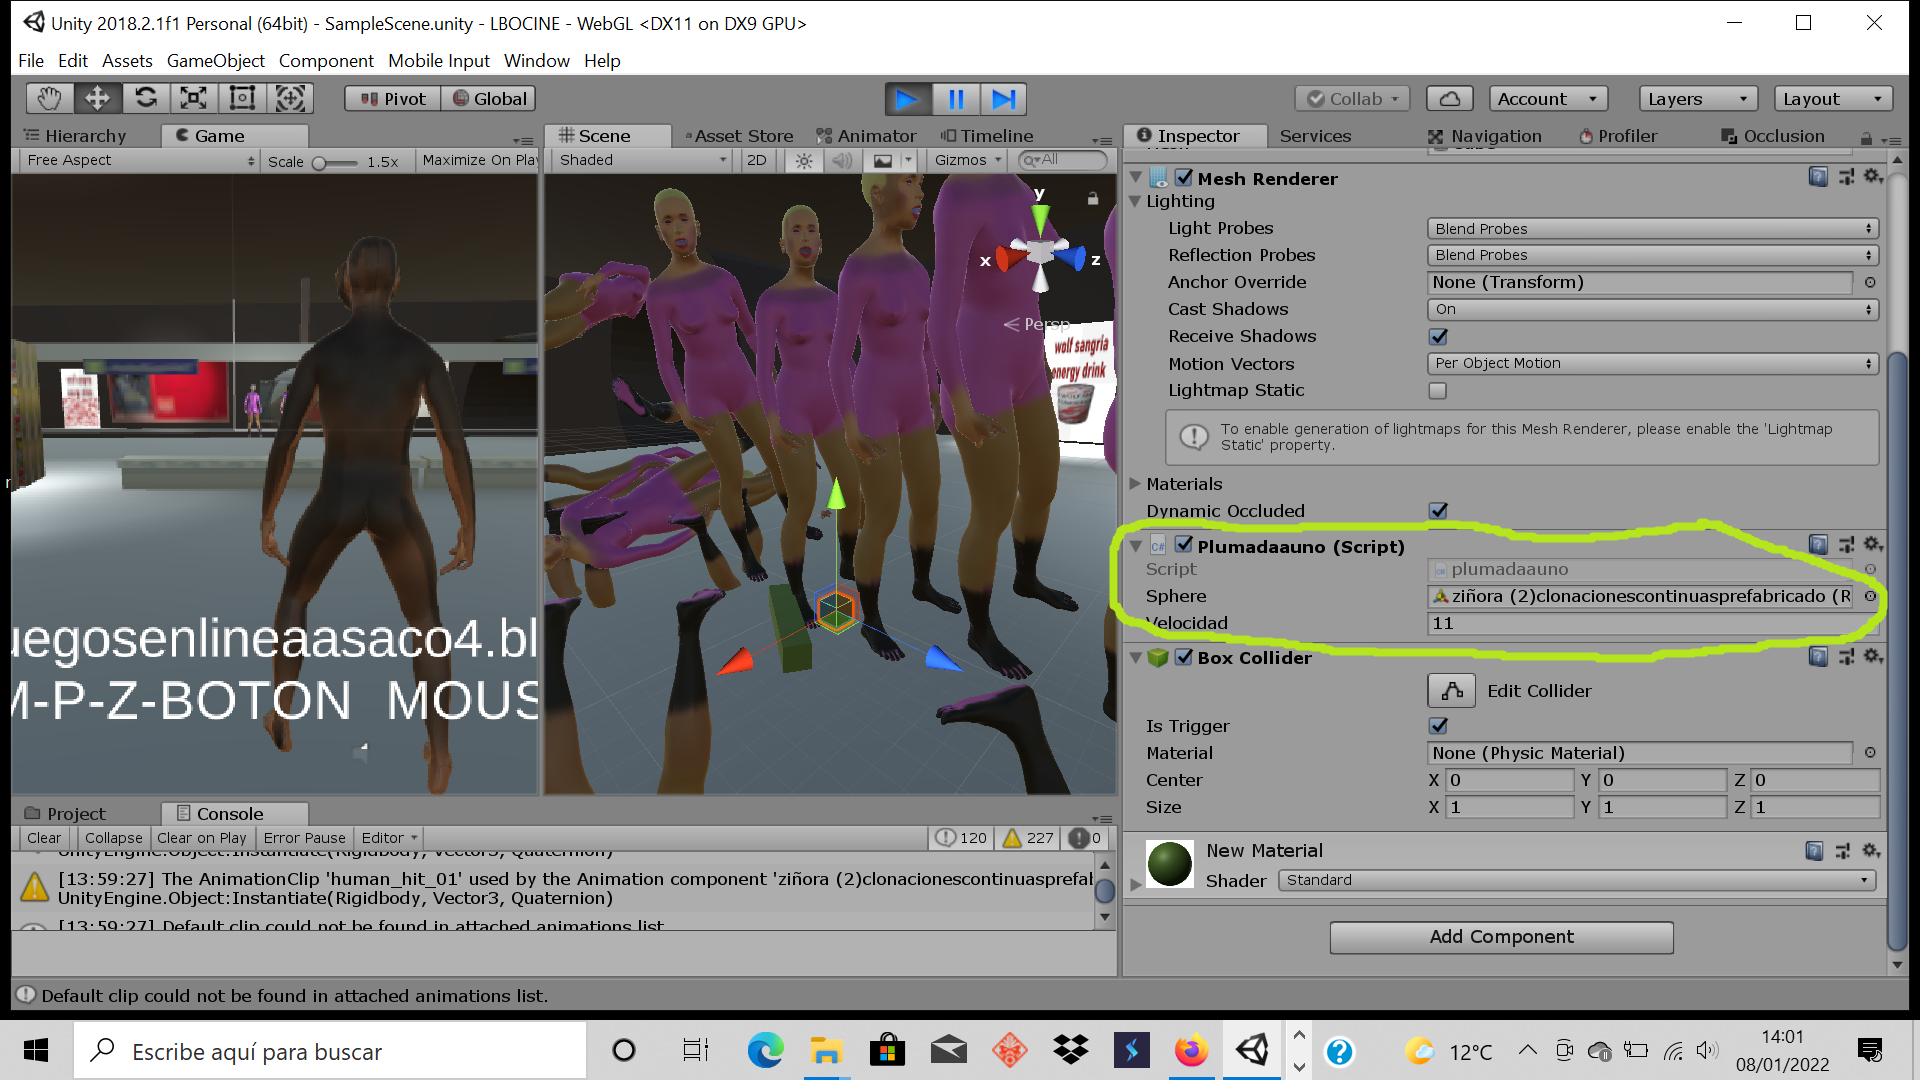The height and width of the screenshot is (1080, 1920).
Task: Open the cloud services icon
Action: coord(1449,98)
